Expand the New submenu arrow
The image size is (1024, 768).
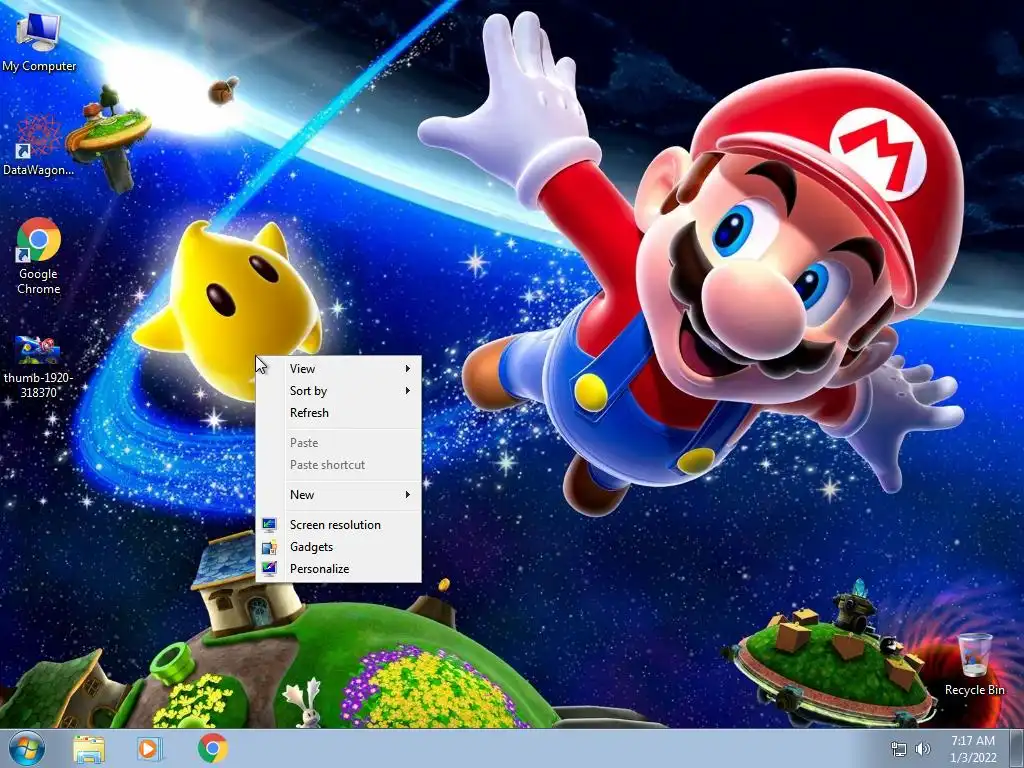tap(408, 495)
